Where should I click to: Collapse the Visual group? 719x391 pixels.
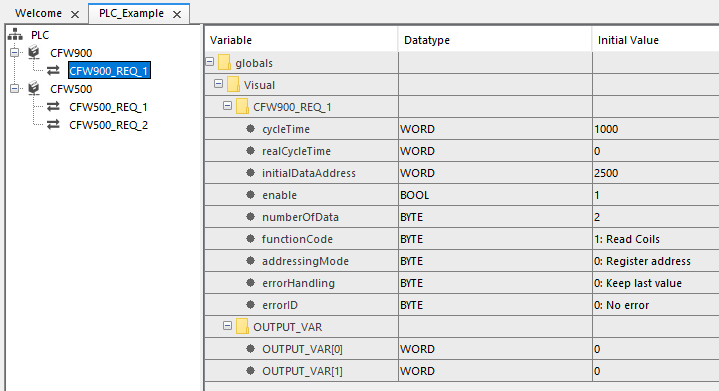tap(218, 83)
